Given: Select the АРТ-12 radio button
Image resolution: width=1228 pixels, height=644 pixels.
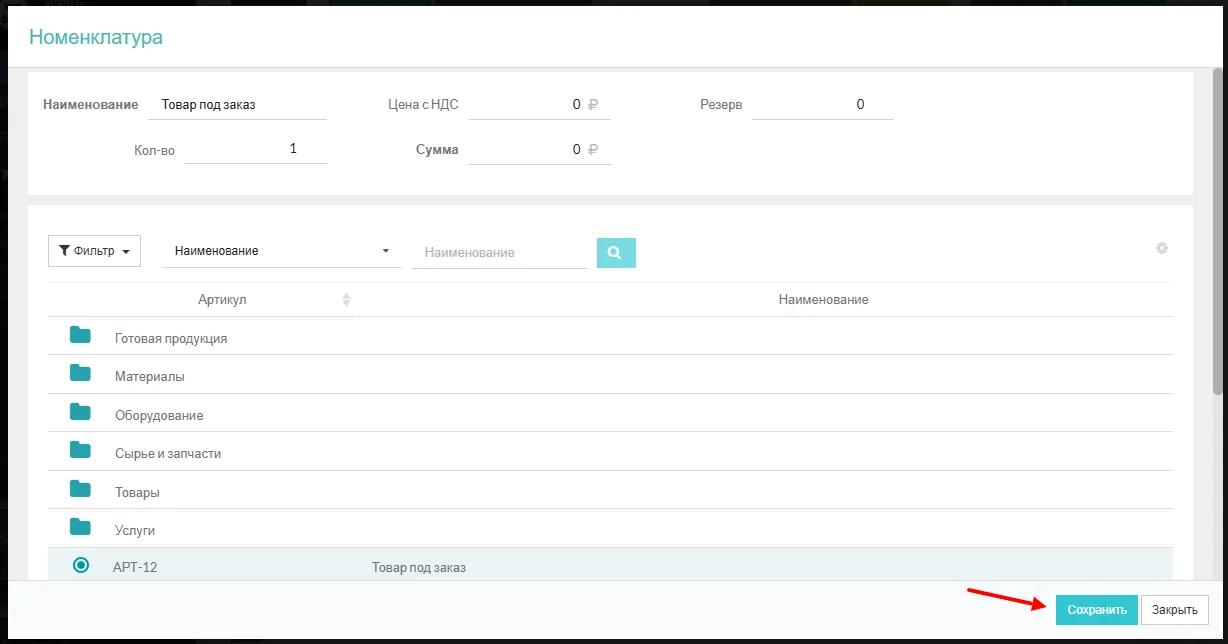Looking at the screenshot, I should point(81,566).
